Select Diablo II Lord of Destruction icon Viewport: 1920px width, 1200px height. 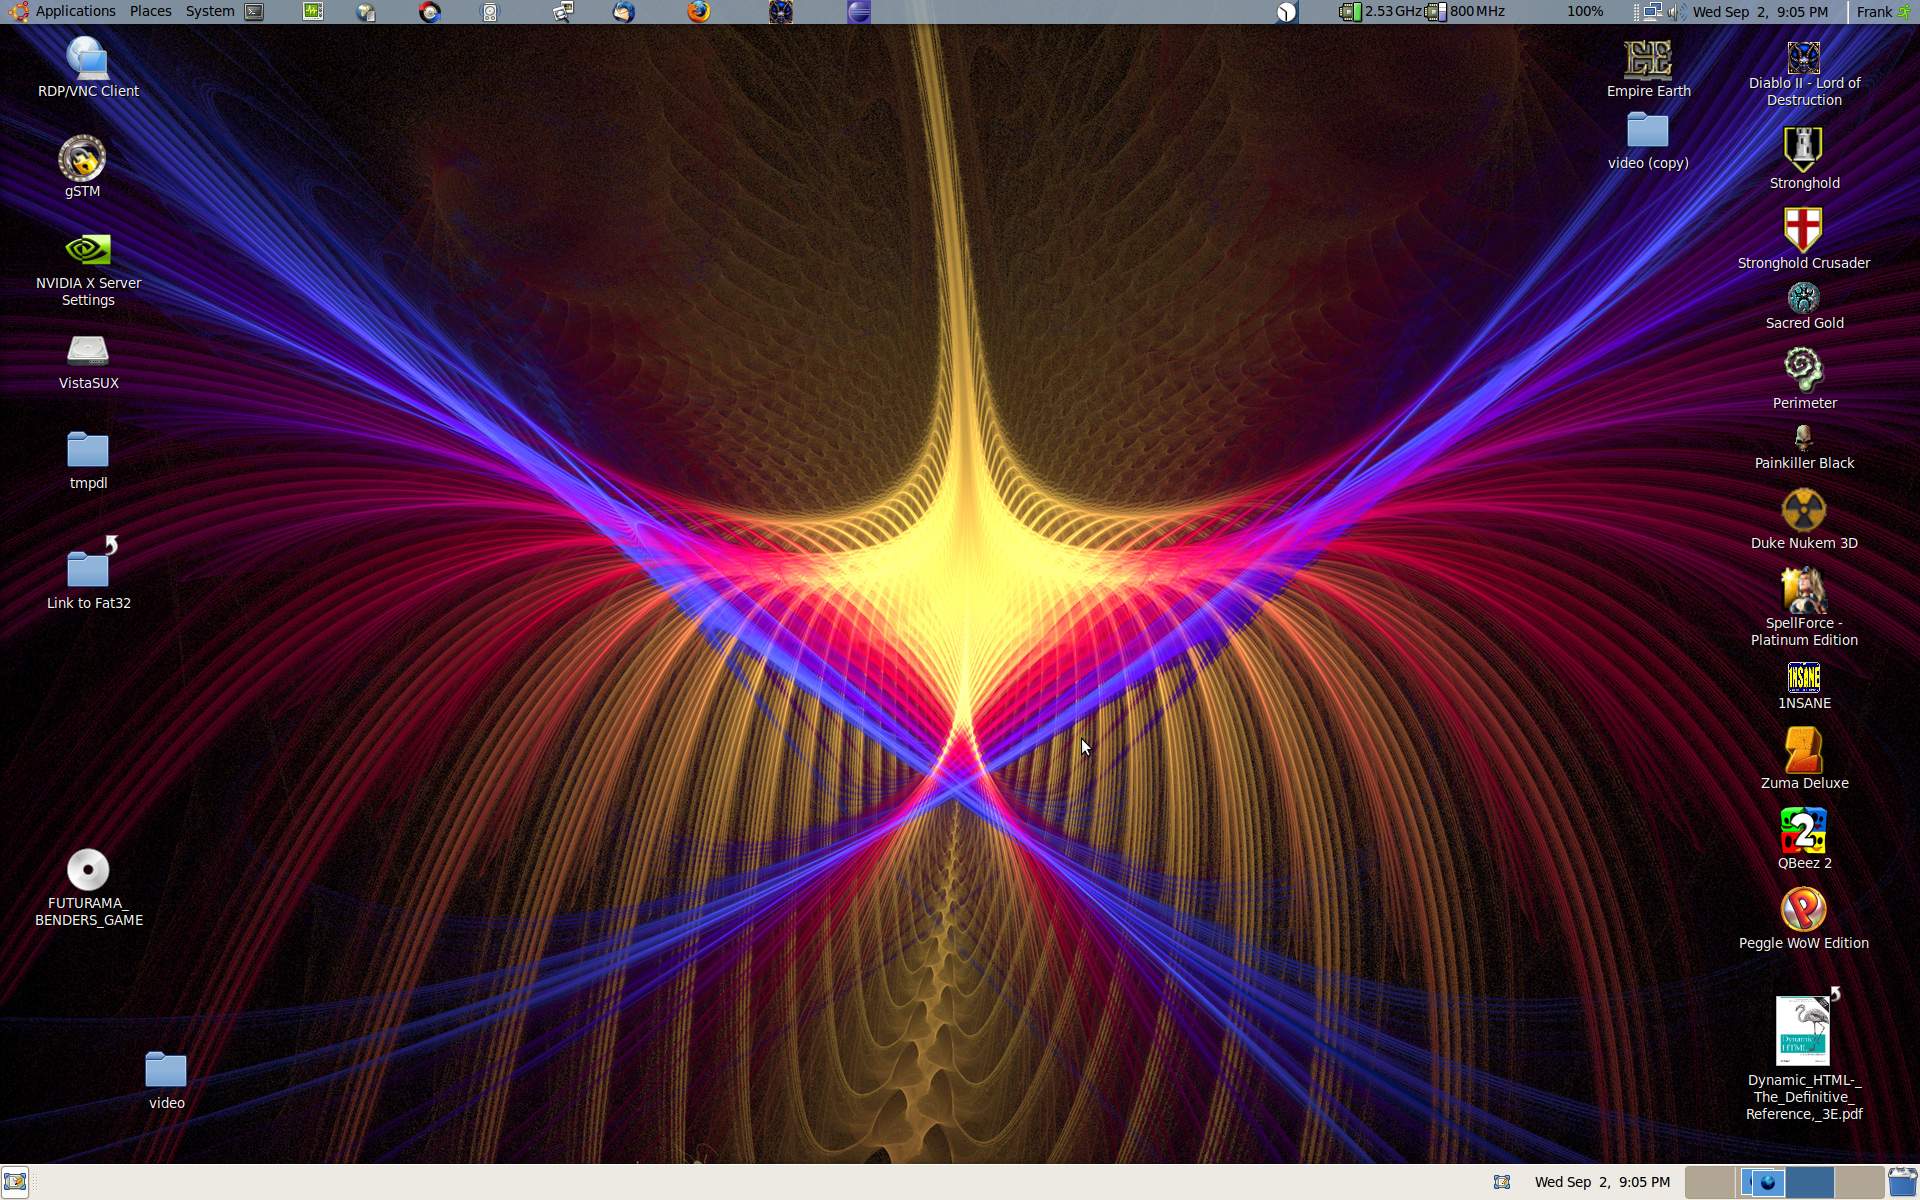(1804, 73)
